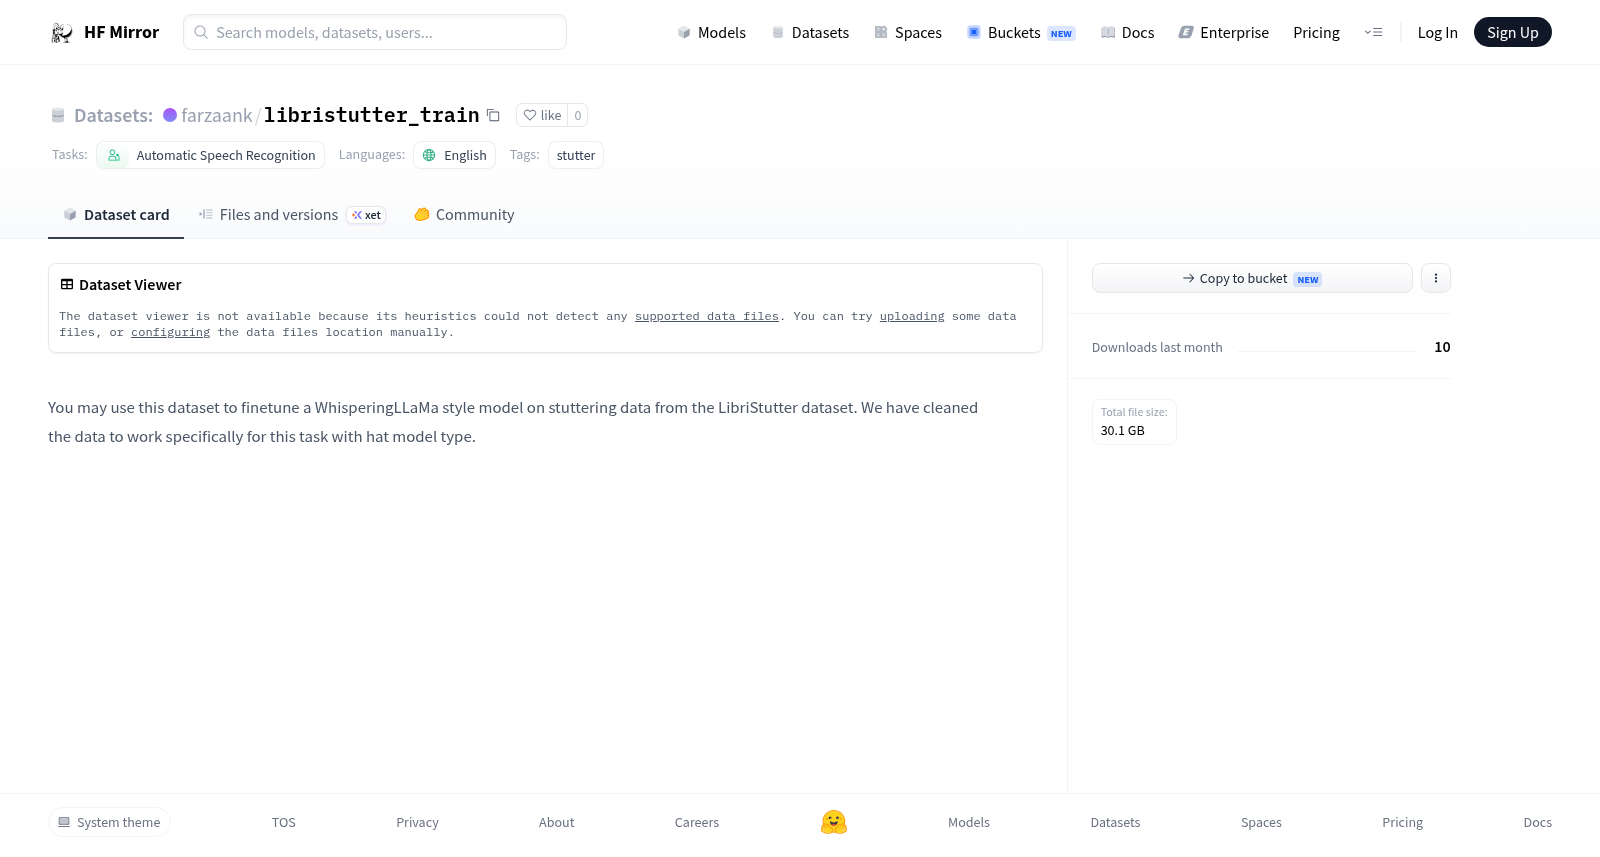The height and width of the screenshot is (857, 1600).
Task: Open the Datasets breadcrumb link
Action: click(113, 115)
